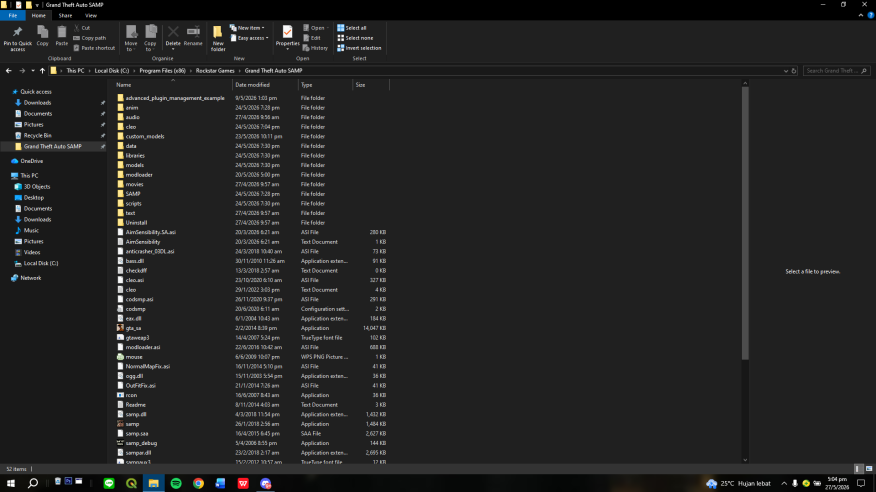
Task: Click the Delete red X icon
Action: pos(173,36)
